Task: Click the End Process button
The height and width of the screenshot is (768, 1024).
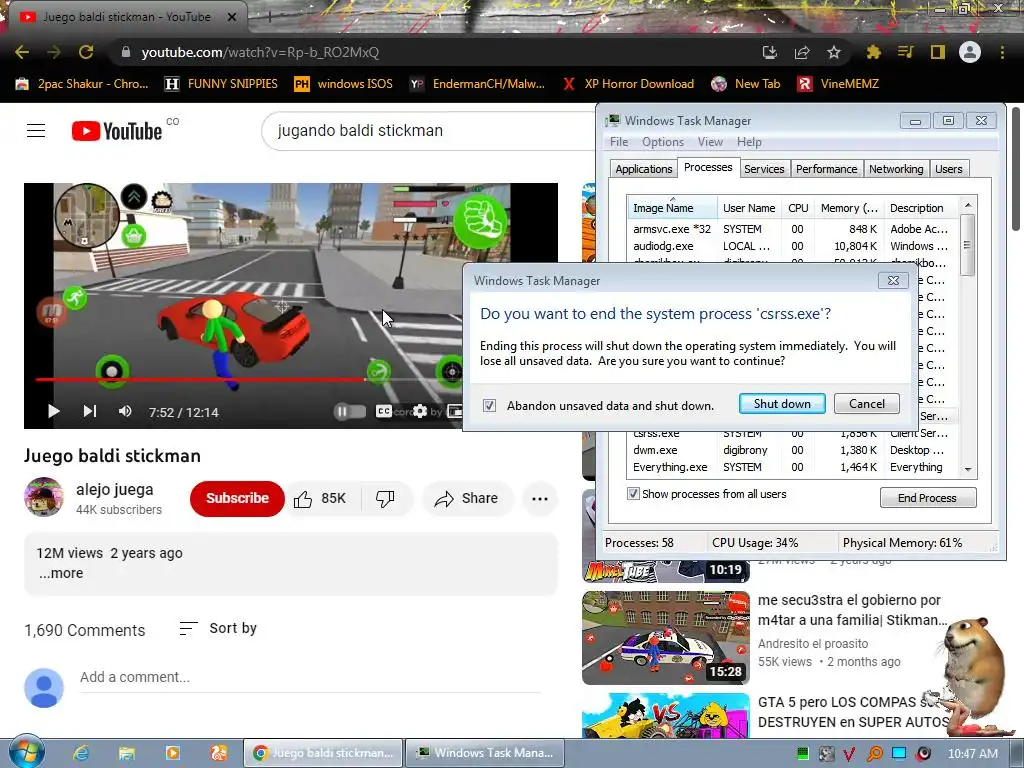Action: click(x=927, y=498)
